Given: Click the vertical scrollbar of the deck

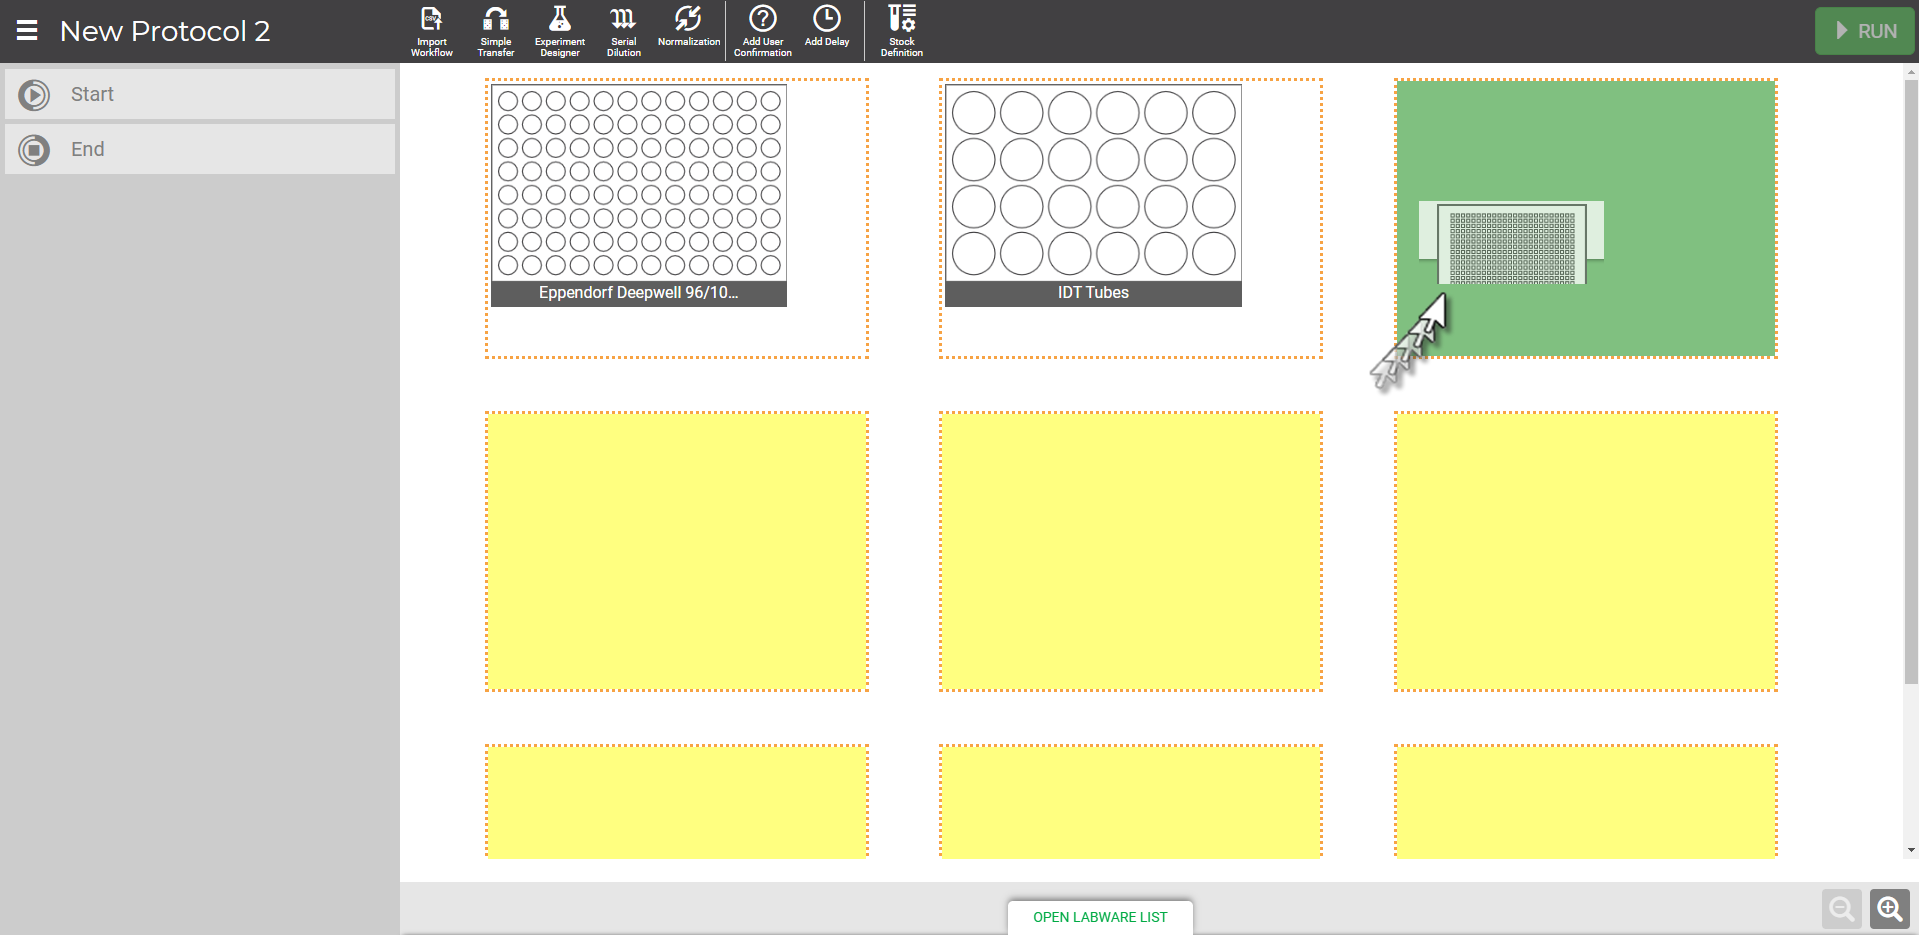Looking at the screenshot, I should coord(1911,380).
